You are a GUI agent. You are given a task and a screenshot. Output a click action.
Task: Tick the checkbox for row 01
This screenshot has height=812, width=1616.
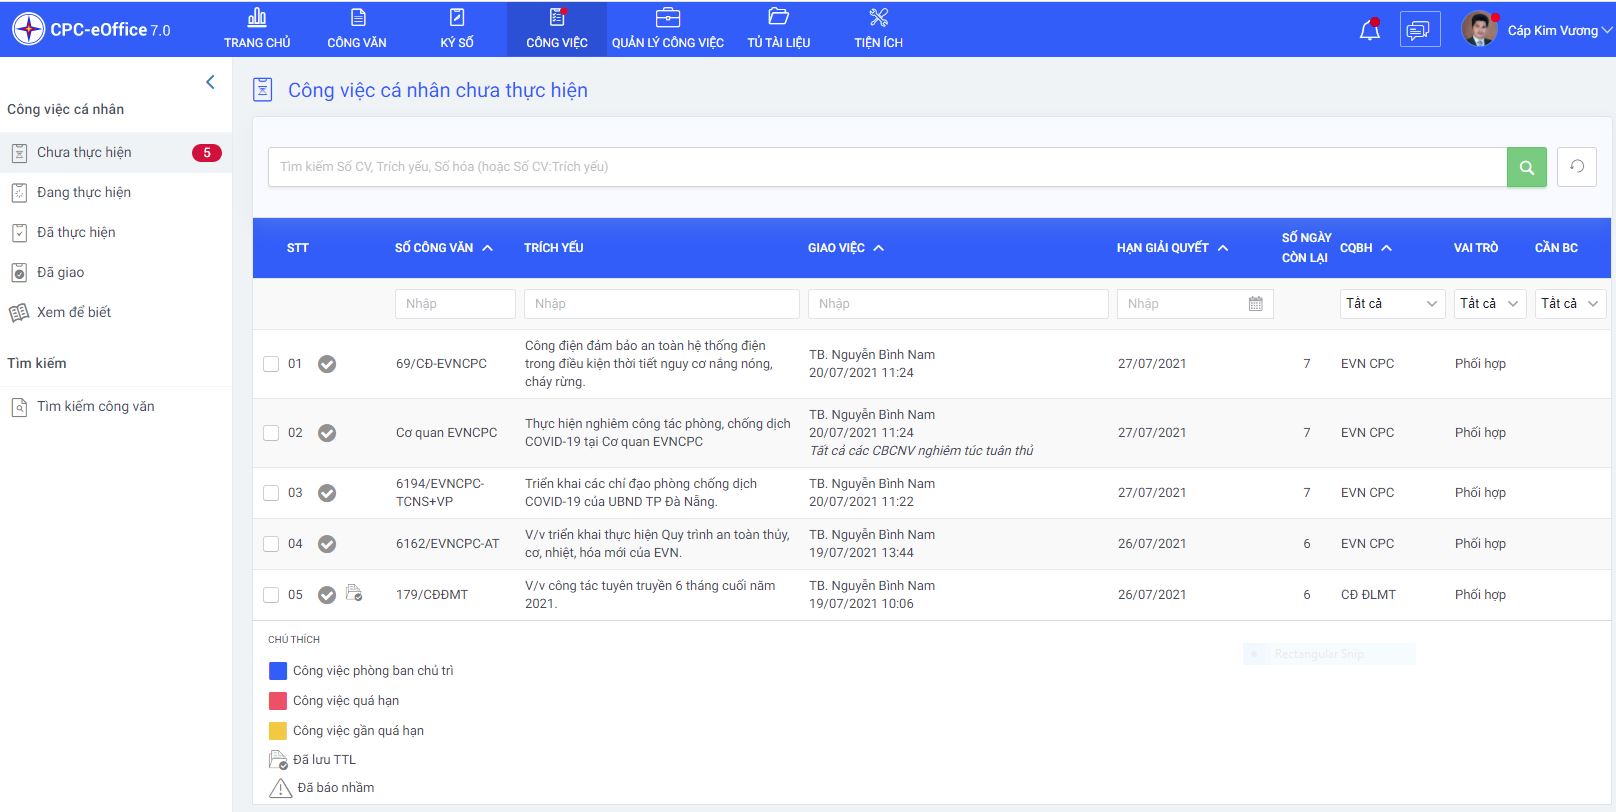271,364
